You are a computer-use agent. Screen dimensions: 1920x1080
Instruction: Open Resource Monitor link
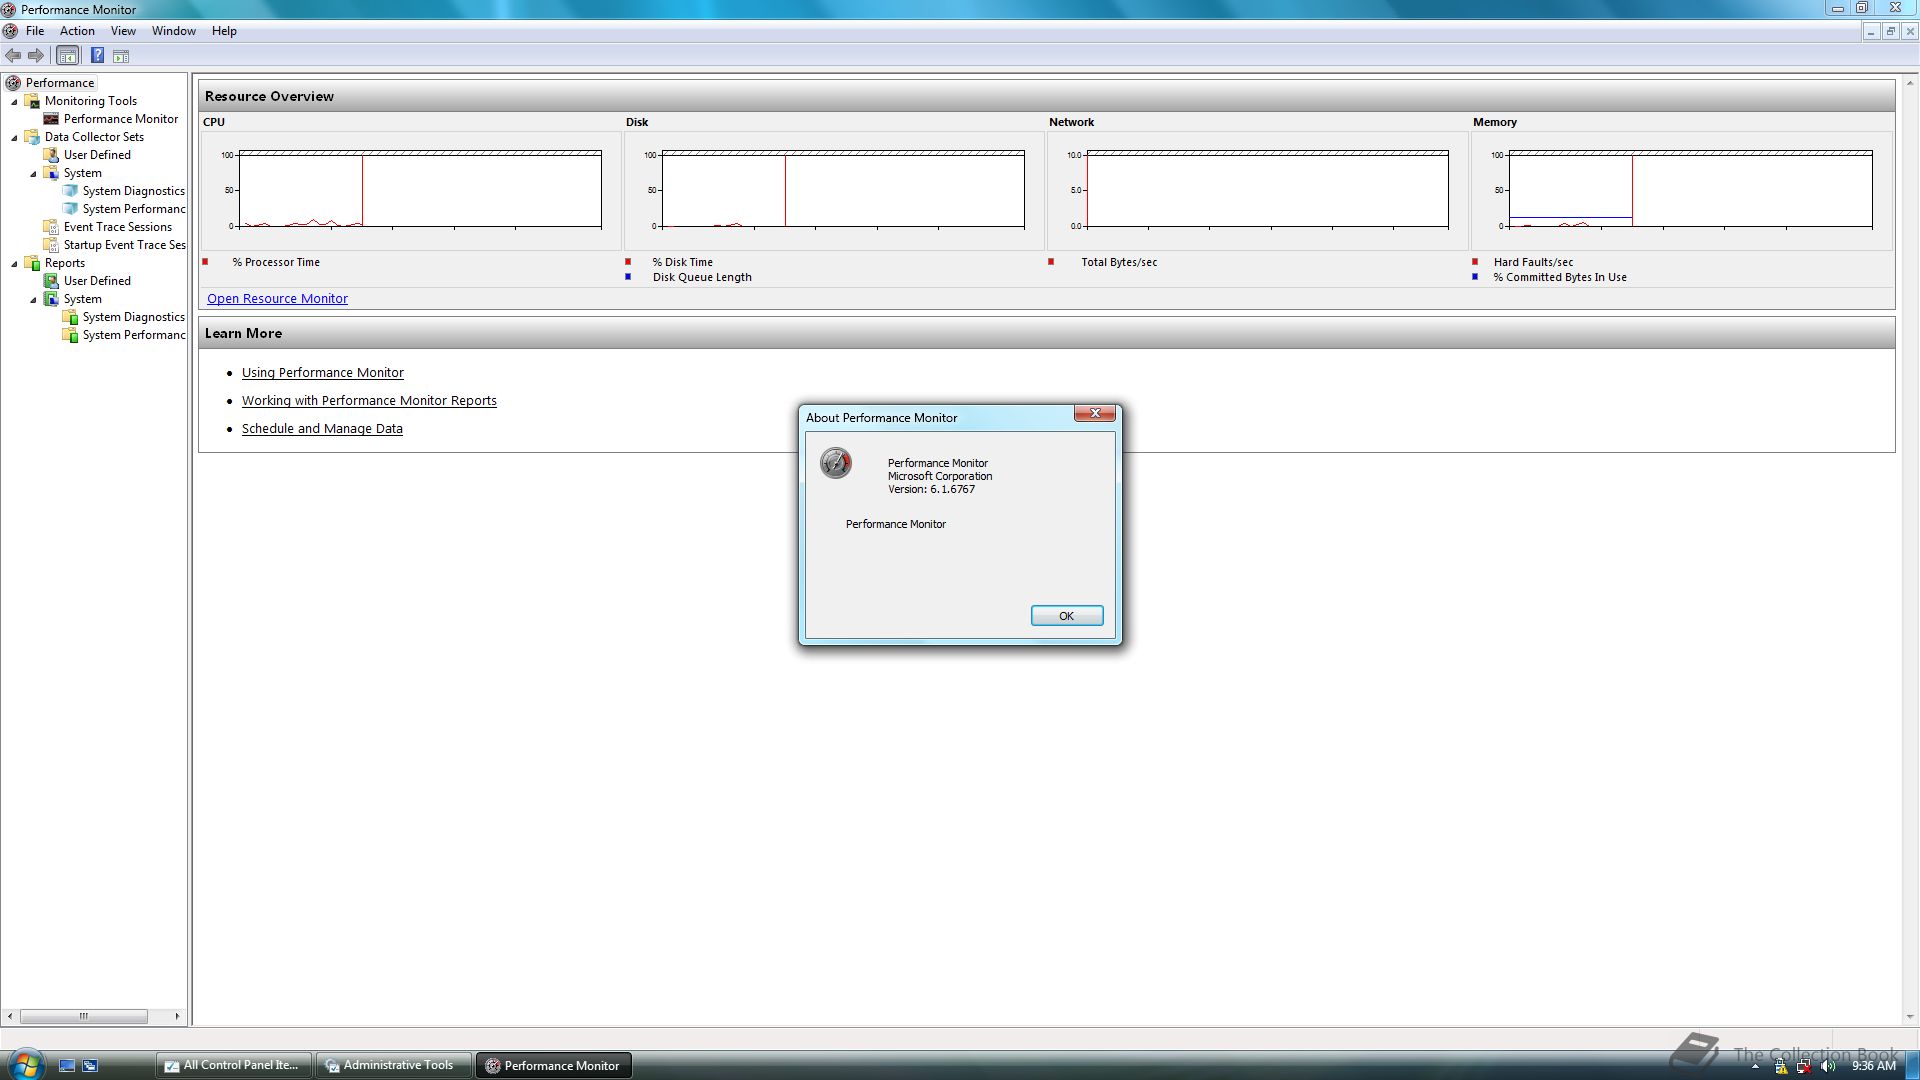click(x=277, y=299)
